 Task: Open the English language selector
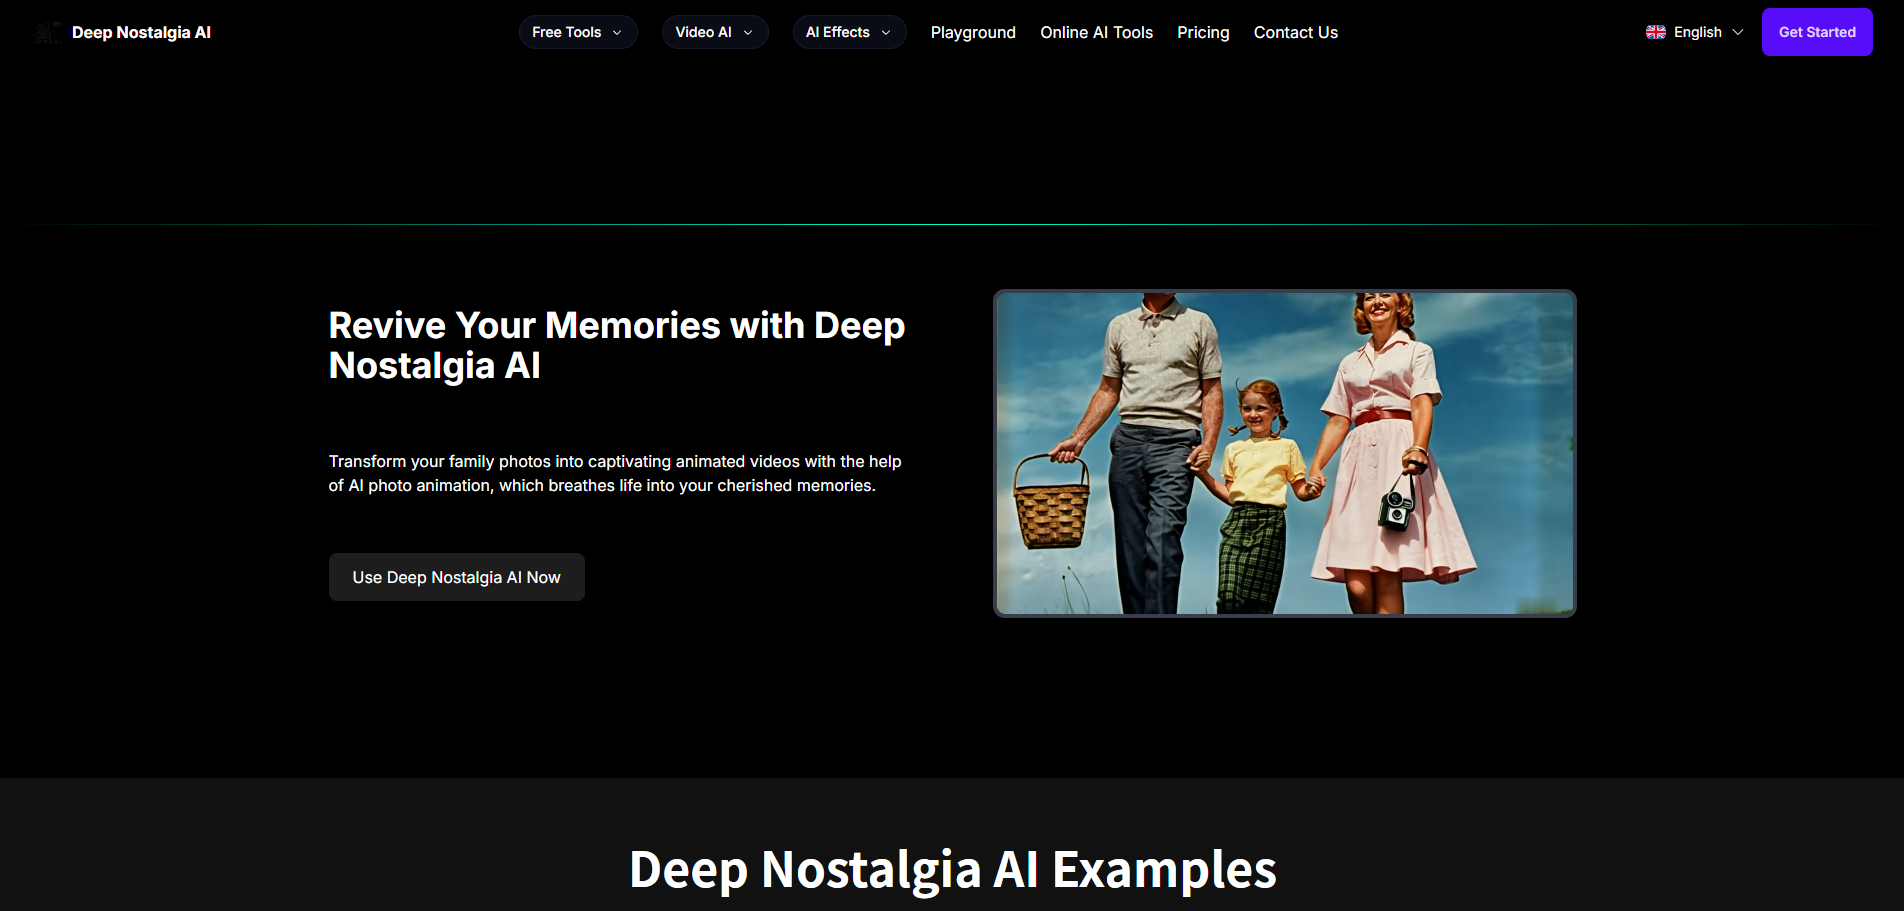[x=1698, y=31]
